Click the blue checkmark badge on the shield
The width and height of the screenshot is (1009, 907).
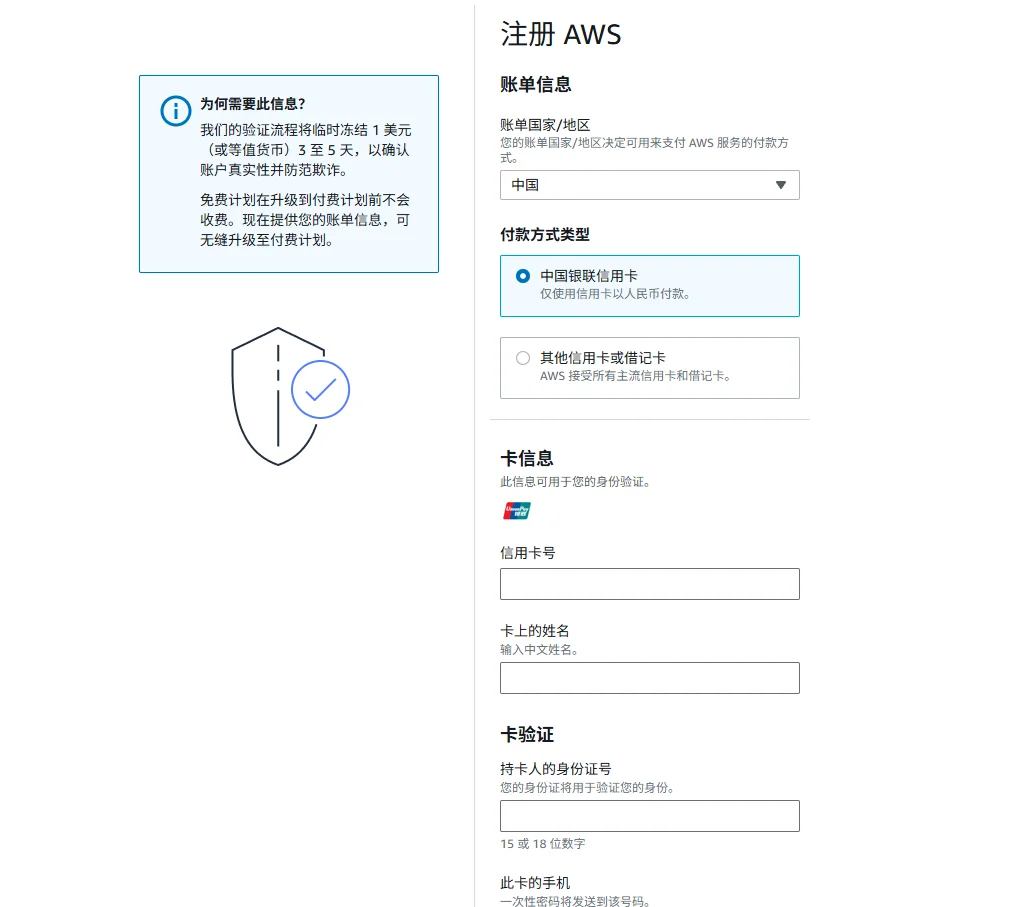pyautogui.click(x=320, y=389)
